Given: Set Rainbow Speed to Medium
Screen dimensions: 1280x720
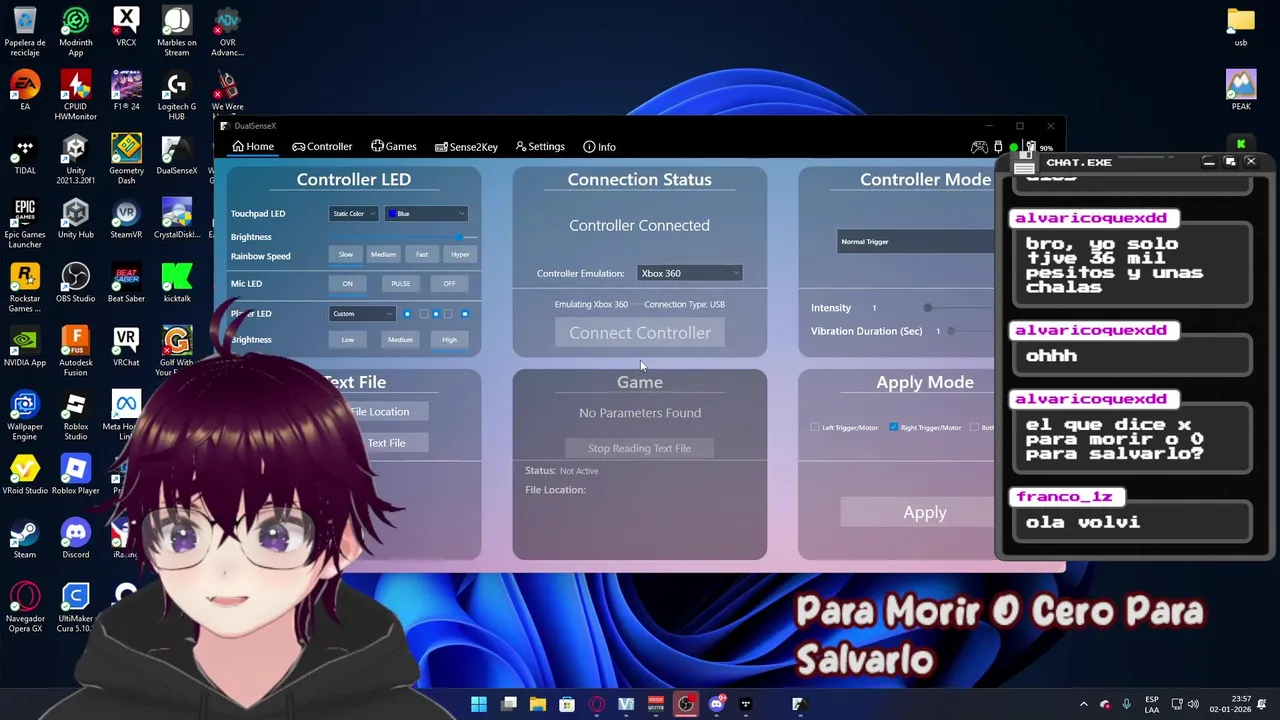Looking at the screenshot, I should pyautogui.click(x=383, y=254).
